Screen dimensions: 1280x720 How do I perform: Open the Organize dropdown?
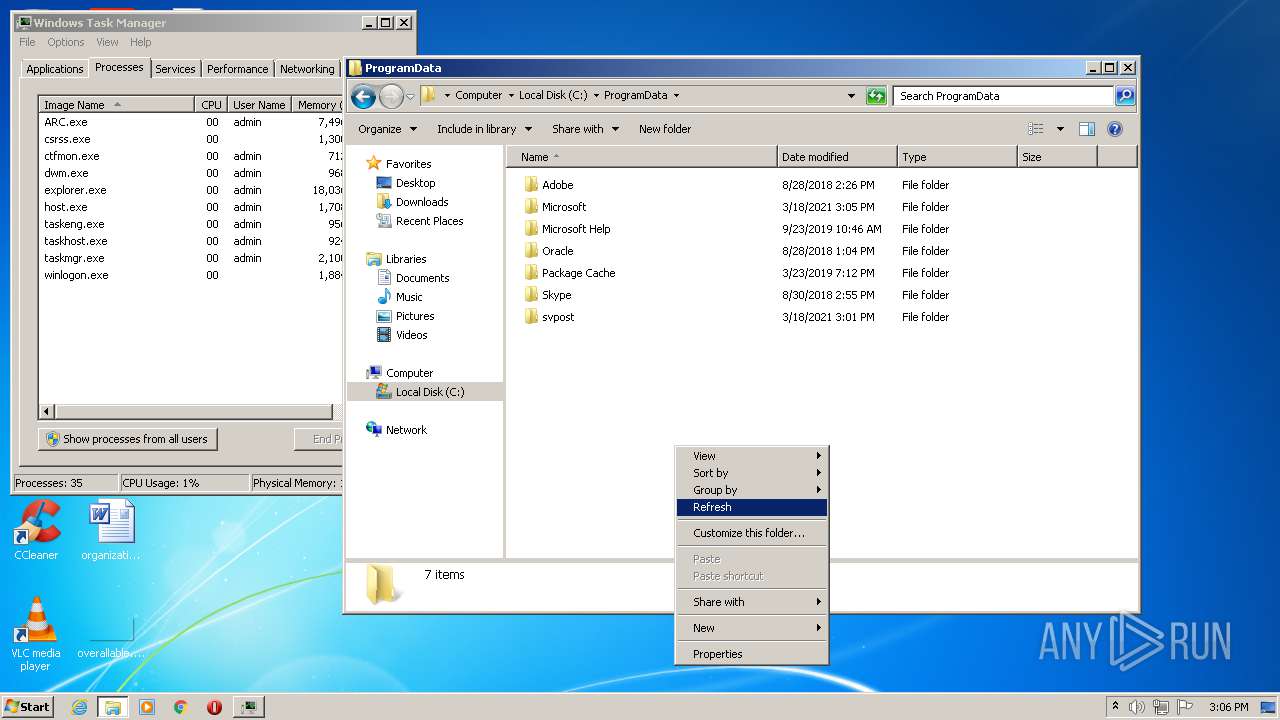click(387, 129)
